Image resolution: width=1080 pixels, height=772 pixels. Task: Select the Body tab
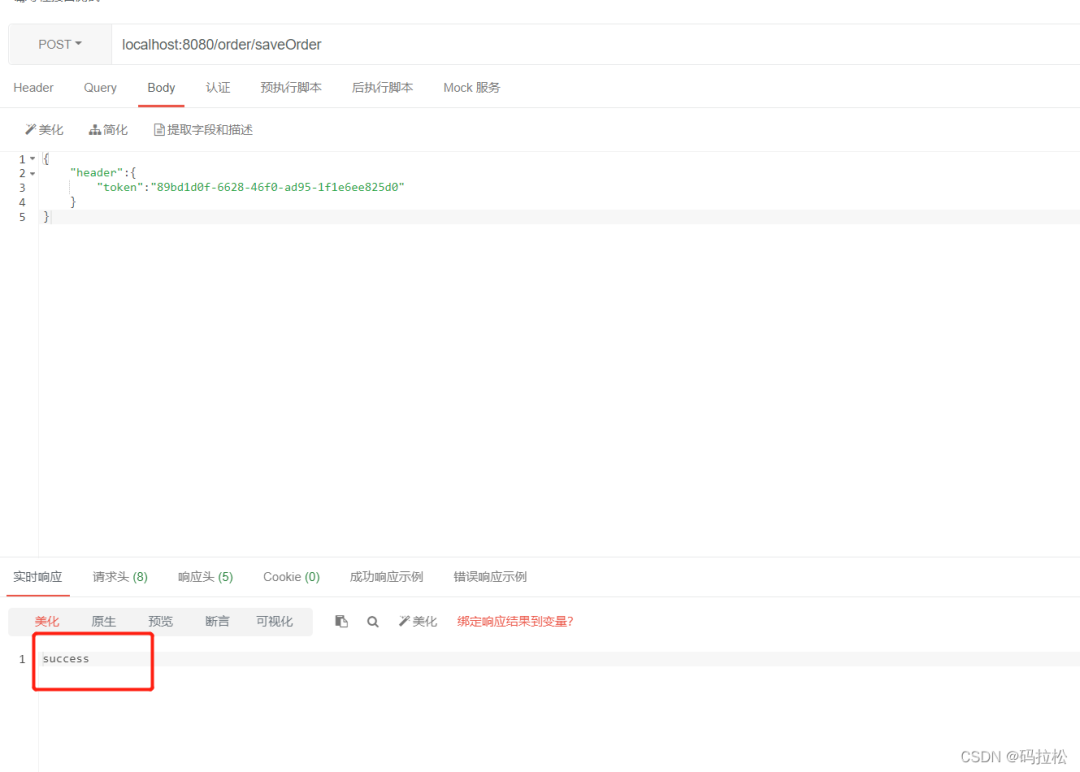(x=161, y=87)
